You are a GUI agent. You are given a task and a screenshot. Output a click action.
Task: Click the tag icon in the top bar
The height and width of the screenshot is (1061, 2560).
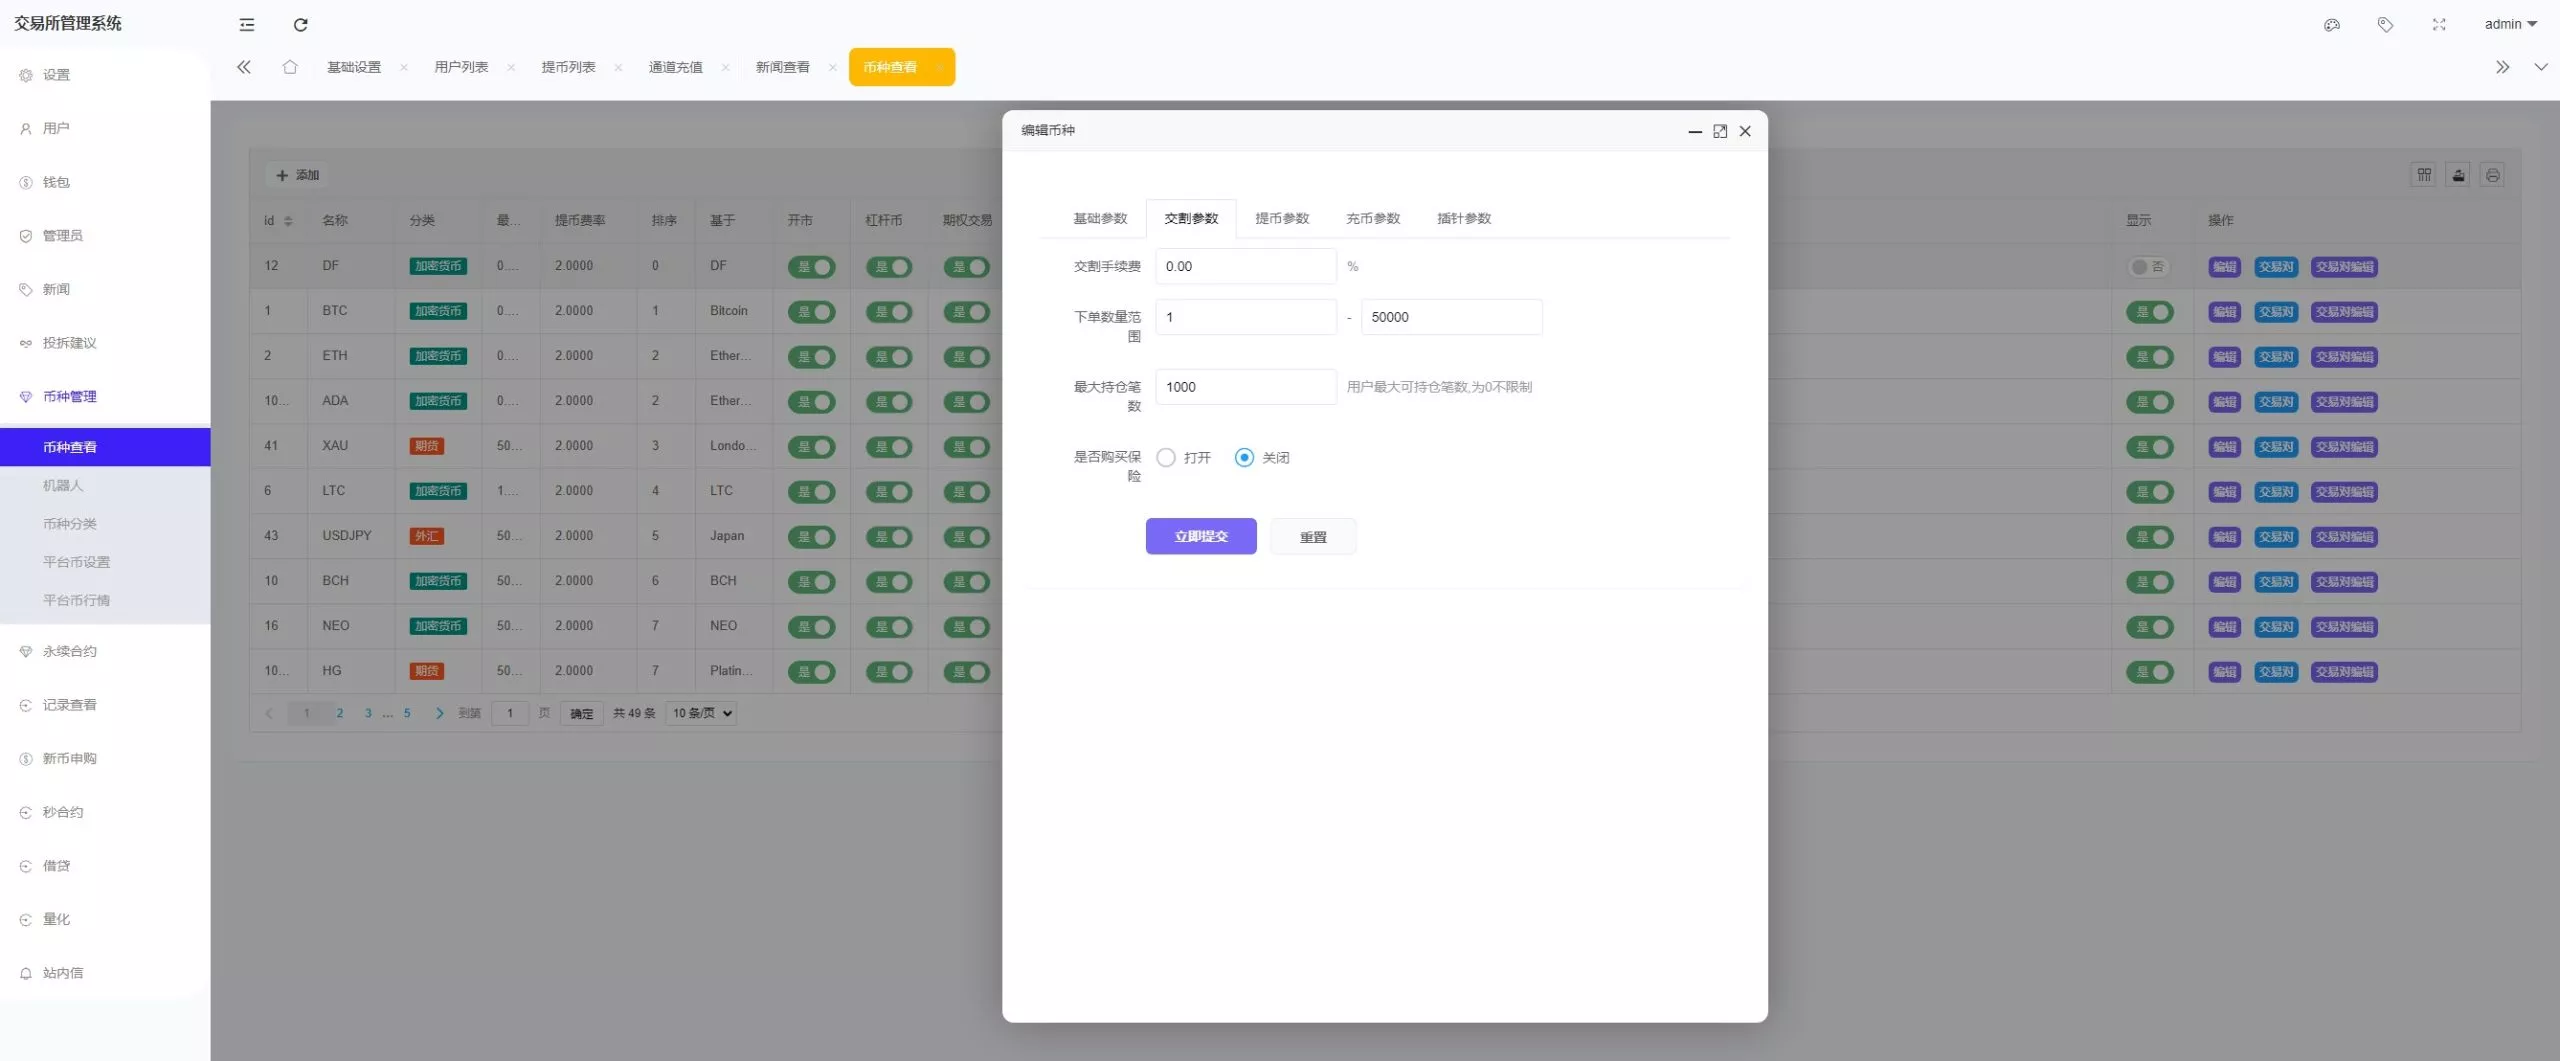2386,25
